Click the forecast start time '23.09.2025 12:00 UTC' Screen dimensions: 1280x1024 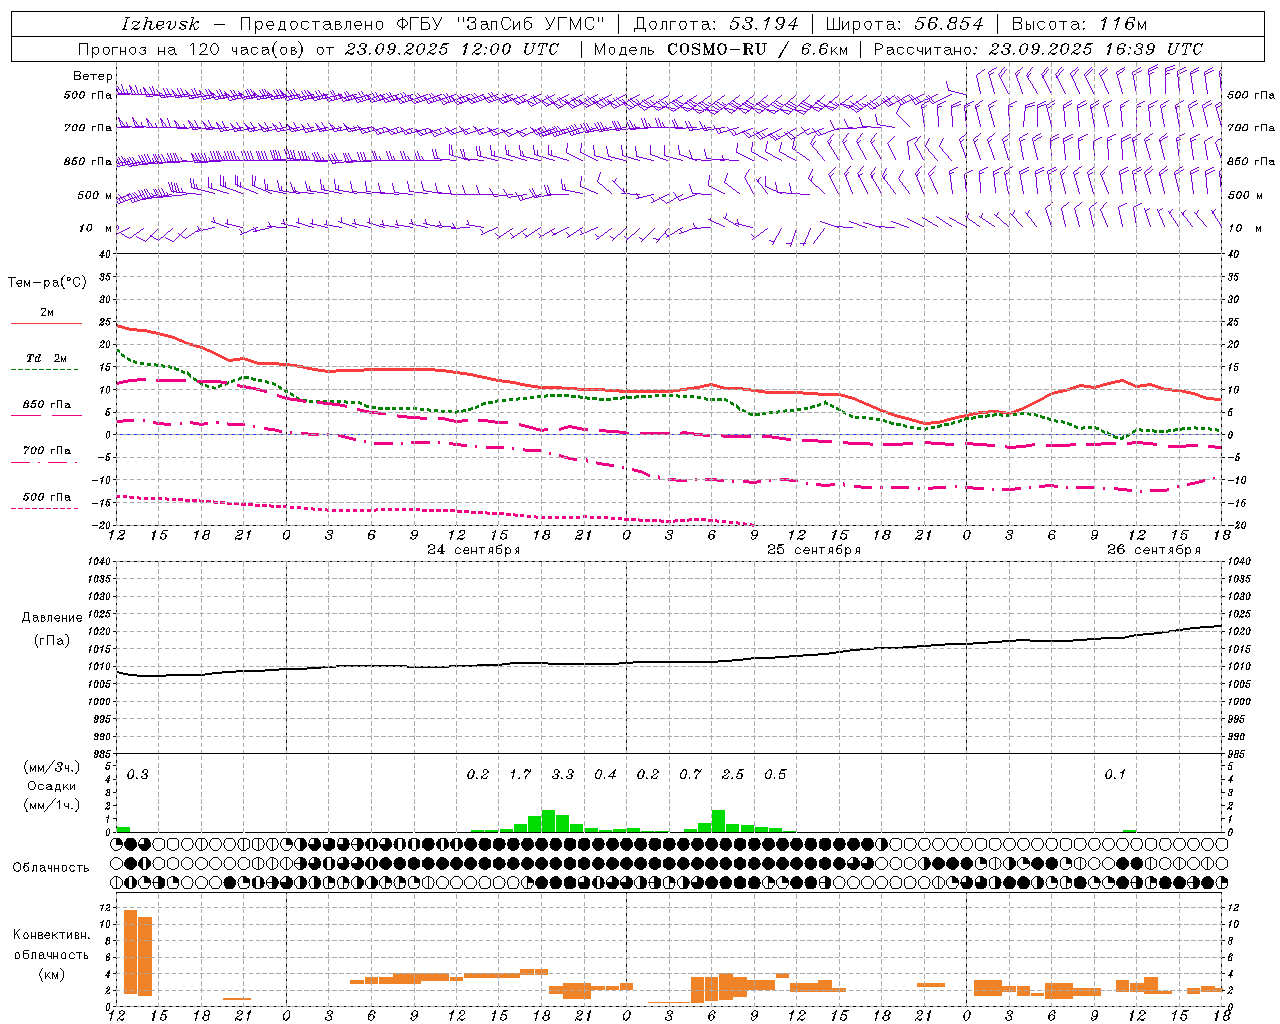(x=451, y=49)
